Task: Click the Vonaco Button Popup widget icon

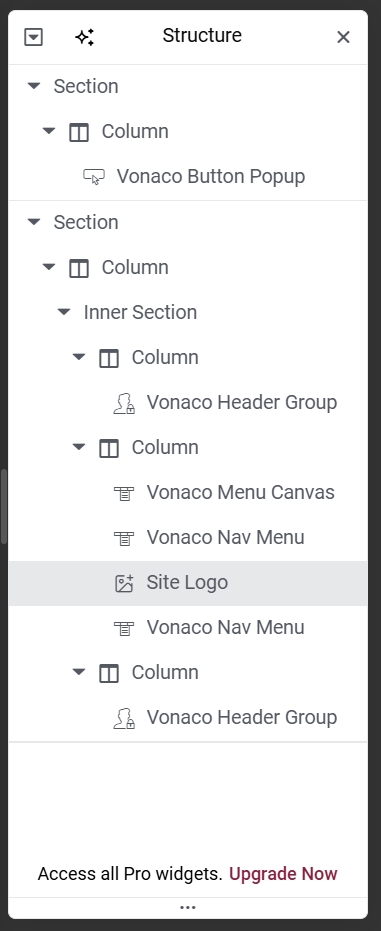Action: (94, 177)
